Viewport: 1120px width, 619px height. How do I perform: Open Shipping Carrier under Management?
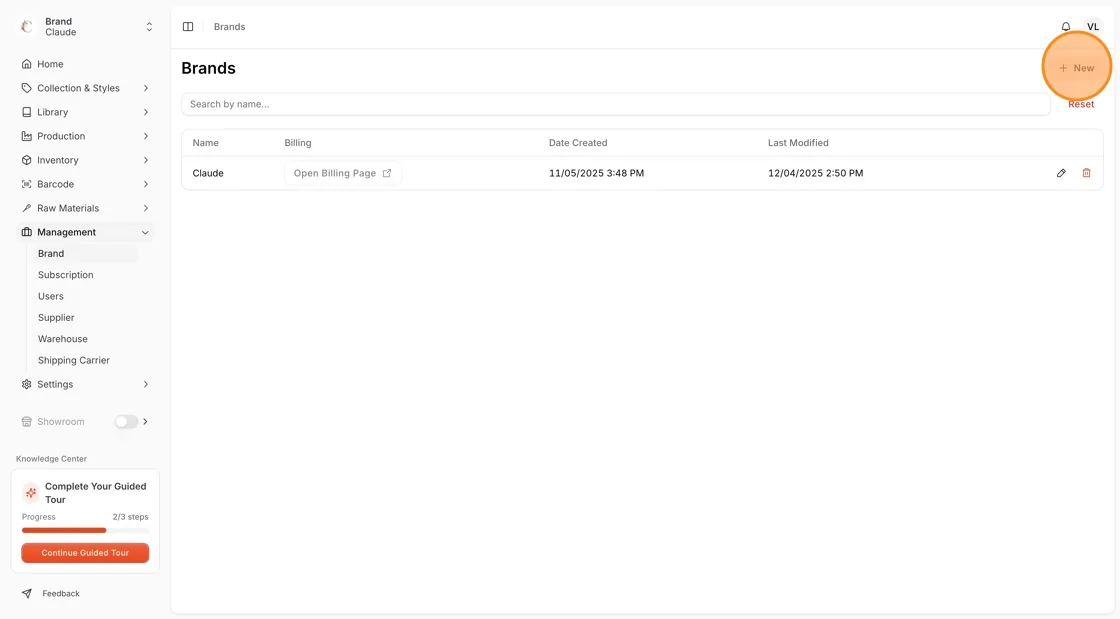[x=74, y=361]
